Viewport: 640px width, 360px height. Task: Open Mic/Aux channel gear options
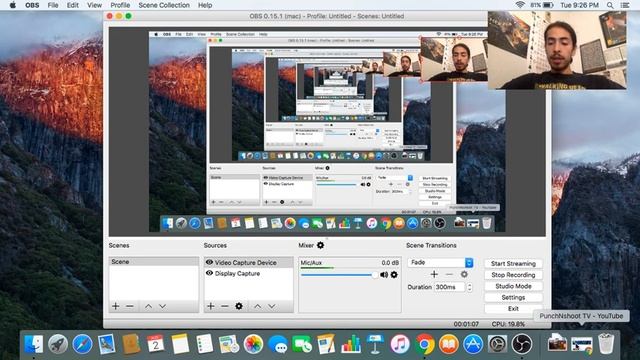[x=394, y=275]
